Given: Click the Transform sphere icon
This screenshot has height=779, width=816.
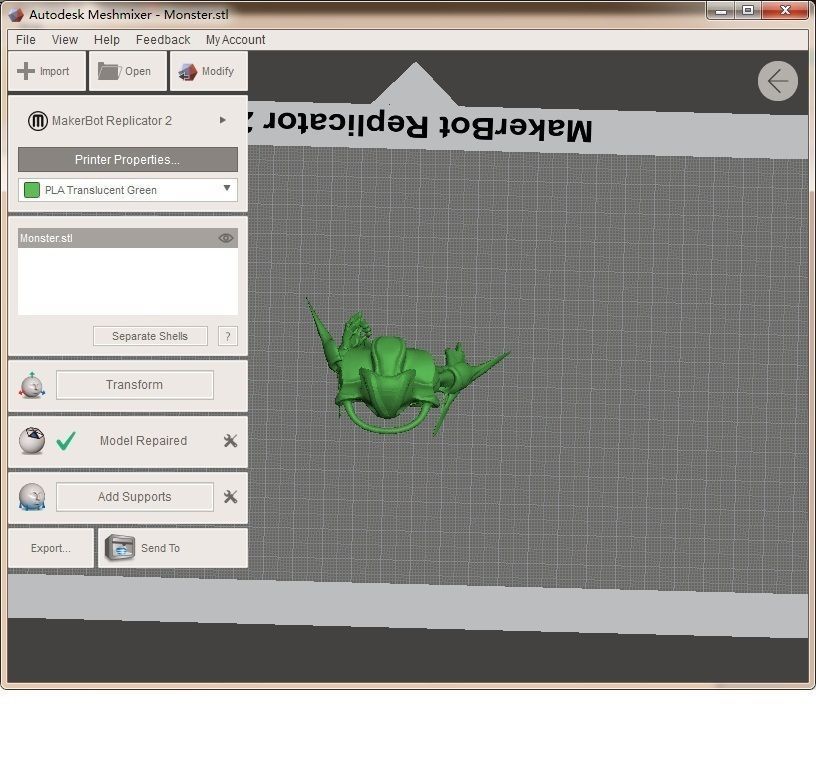Looking at the screenshot, I should coord(32,386).
